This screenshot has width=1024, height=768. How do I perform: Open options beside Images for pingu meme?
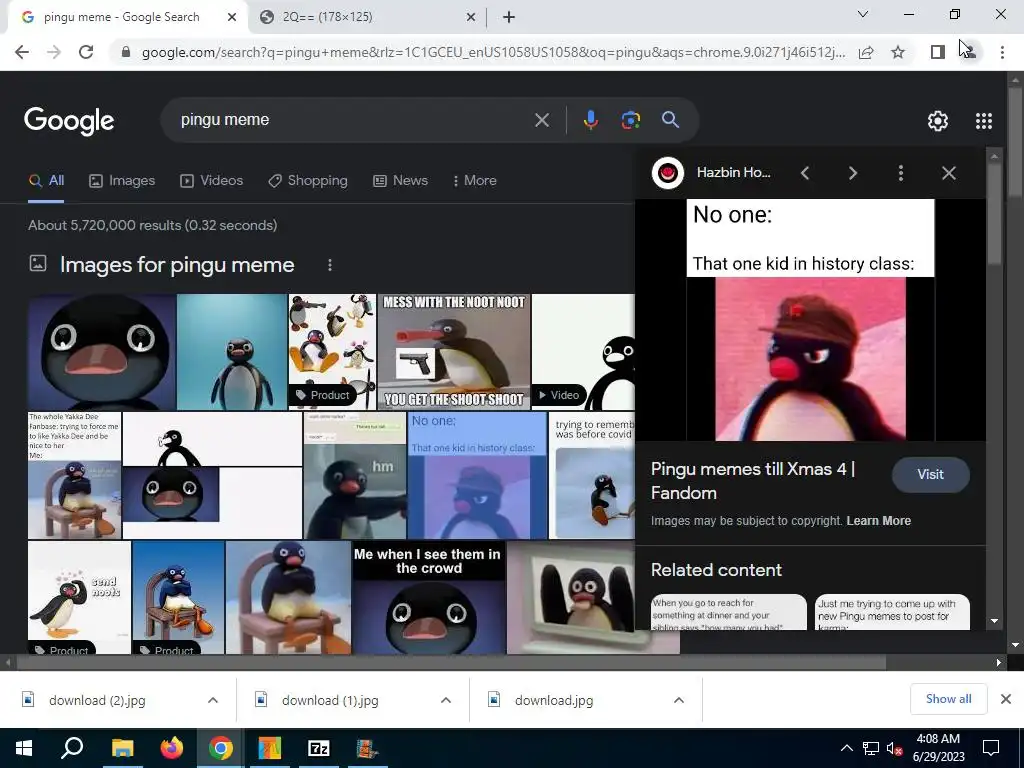point(330,265)
